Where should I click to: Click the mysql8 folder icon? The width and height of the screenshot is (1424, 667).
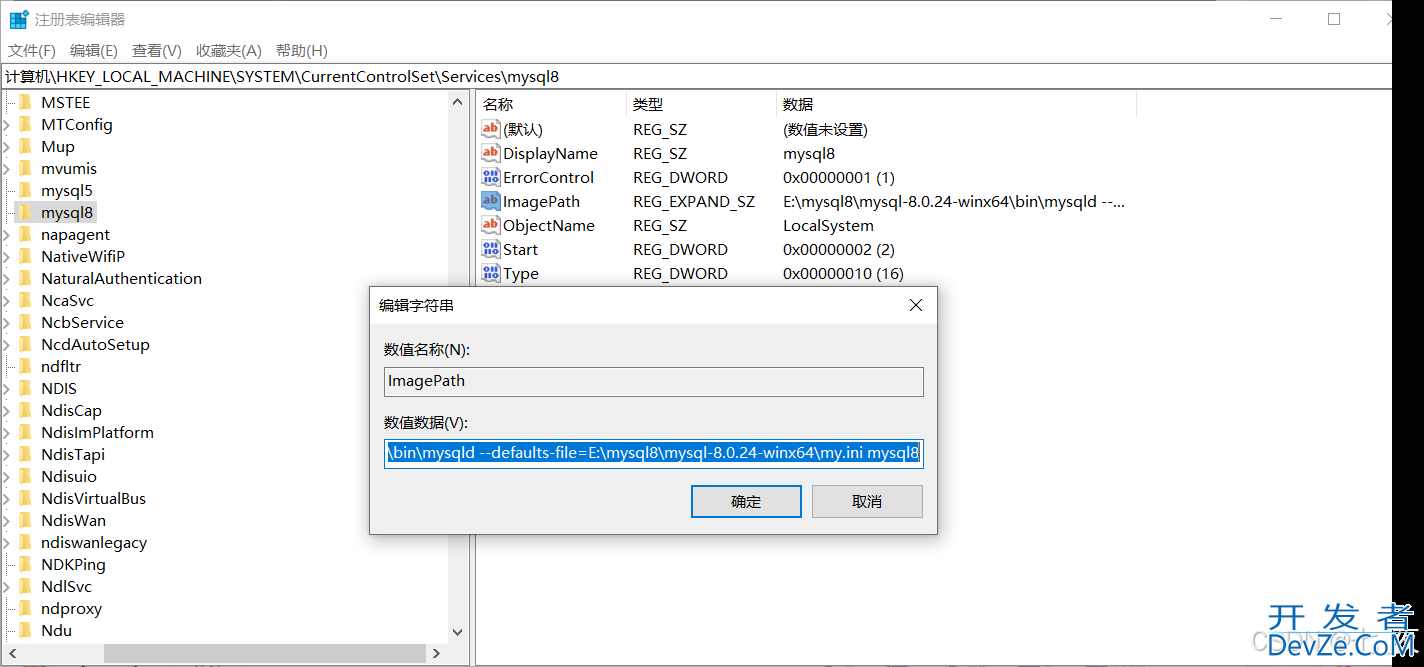pos(25,212)
